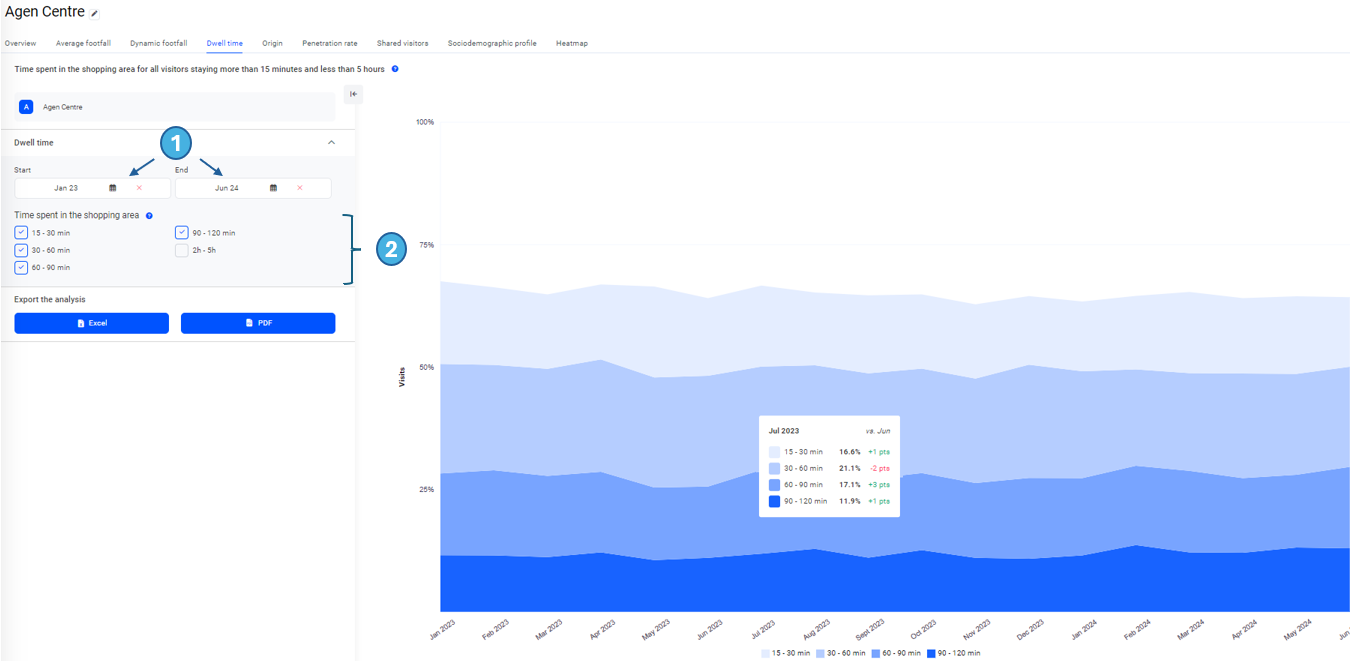Toggle the 30 - 60 min legend swatch

[x=820, y=653]
